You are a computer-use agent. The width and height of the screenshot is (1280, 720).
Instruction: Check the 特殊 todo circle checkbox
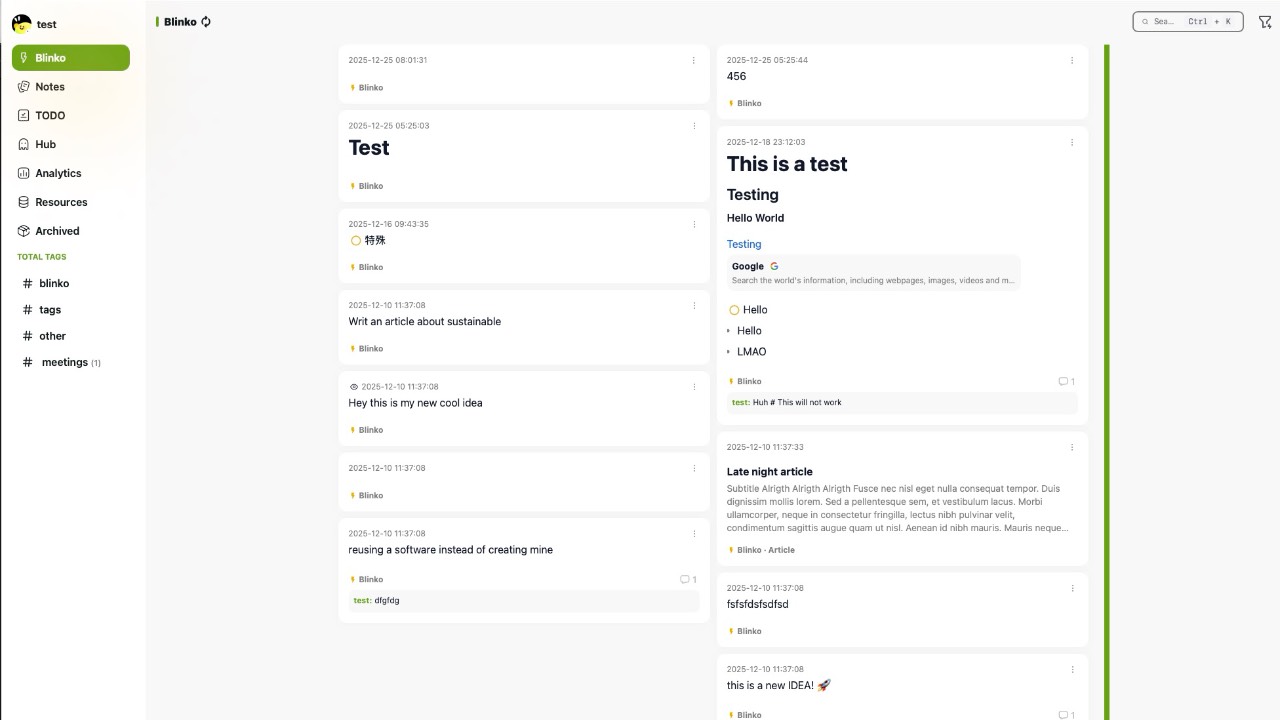pos(355,241)
